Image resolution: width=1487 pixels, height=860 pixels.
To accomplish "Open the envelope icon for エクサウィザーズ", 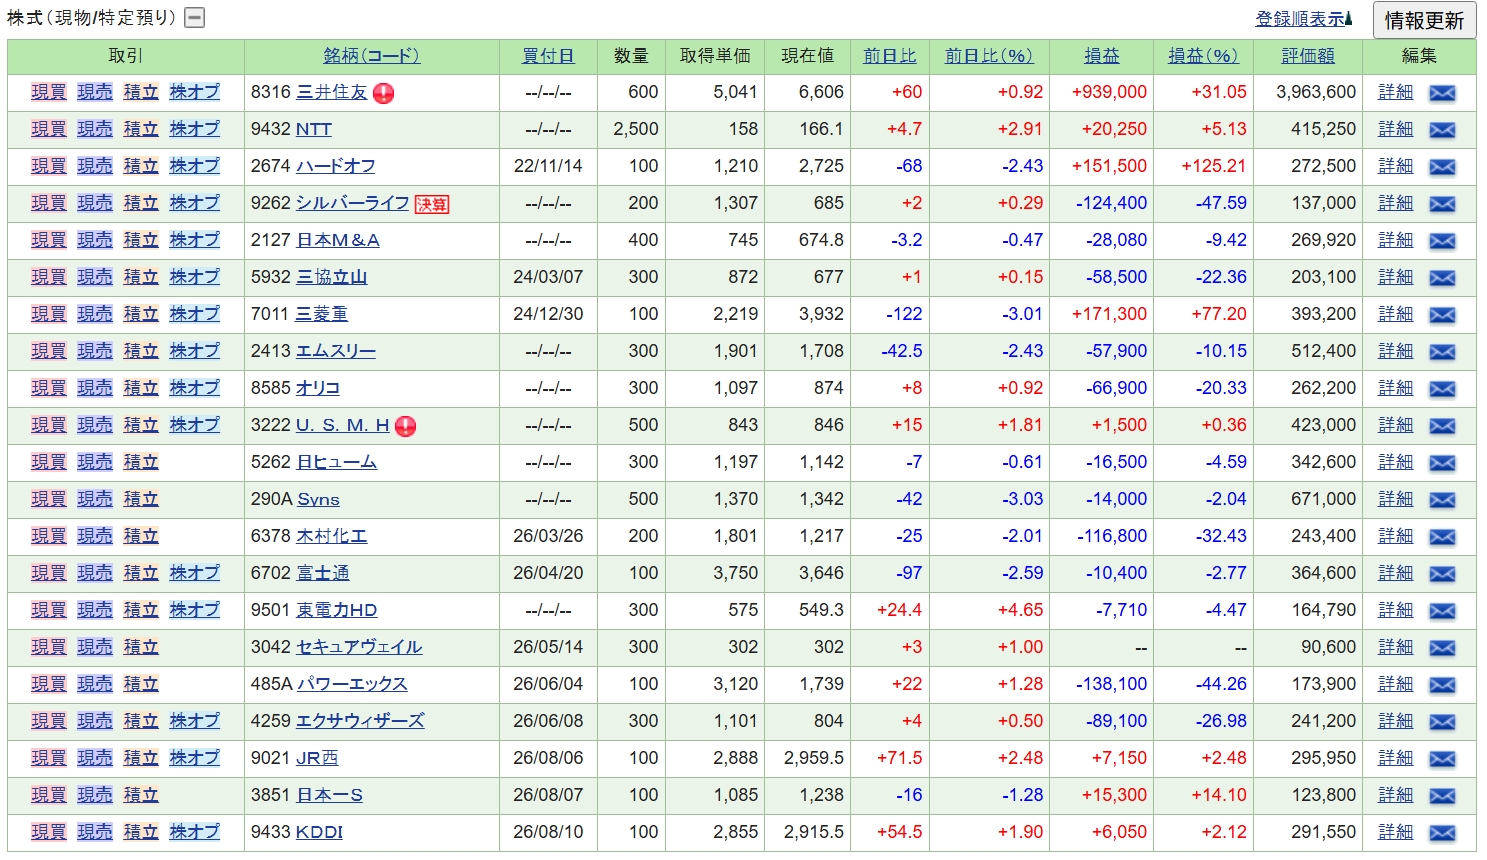I will click(x=1442, y=722).
